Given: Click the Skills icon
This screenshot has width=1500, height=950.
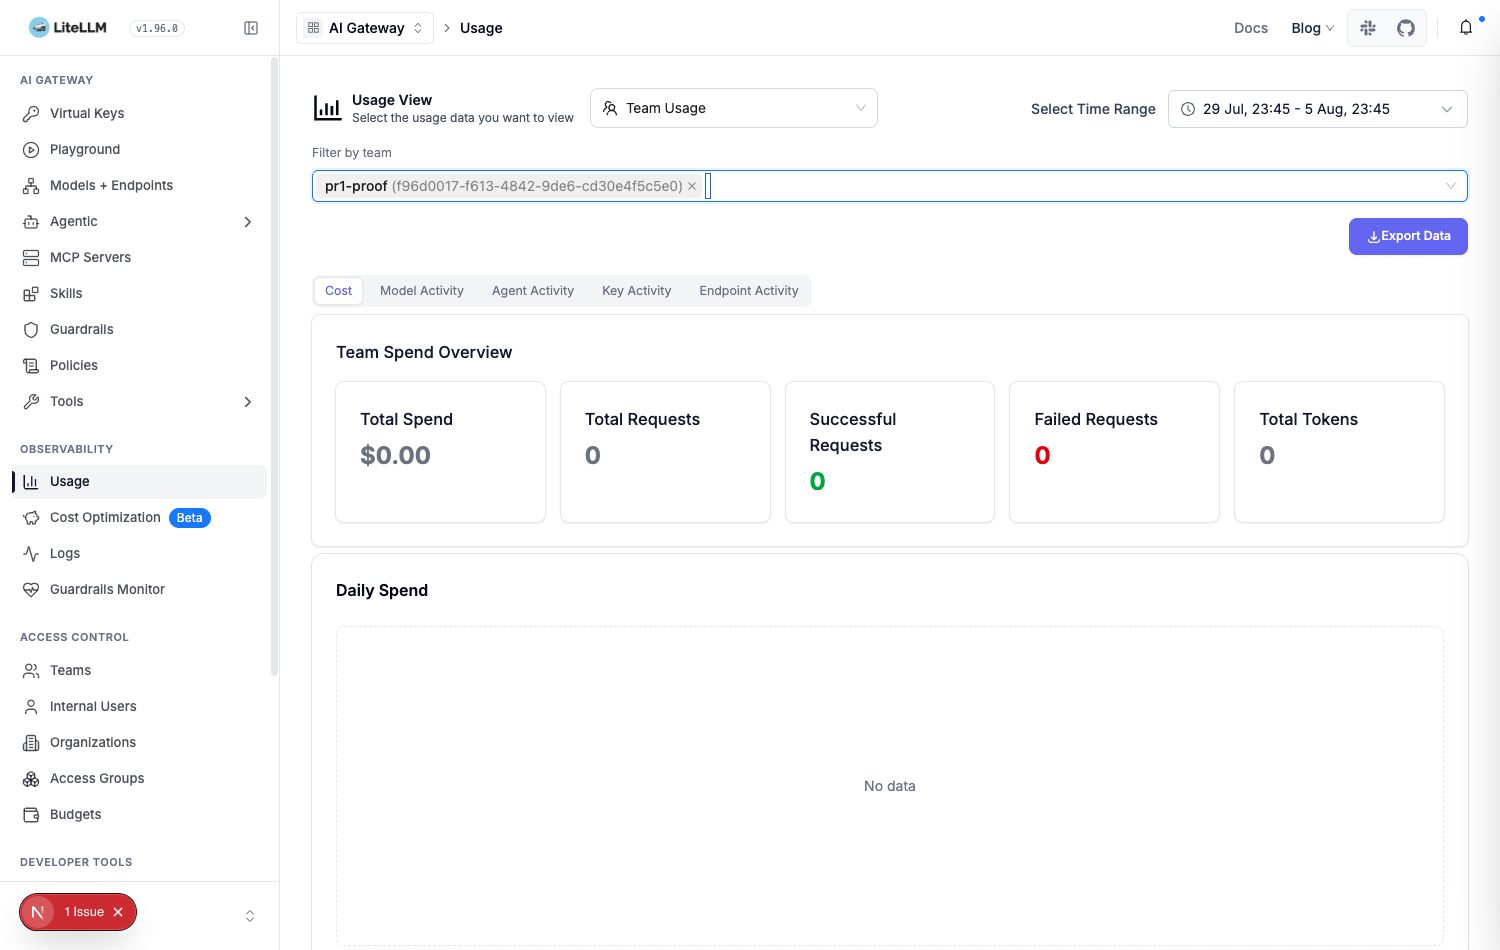Looking at the screenshot, I should (x=31, y=294).
